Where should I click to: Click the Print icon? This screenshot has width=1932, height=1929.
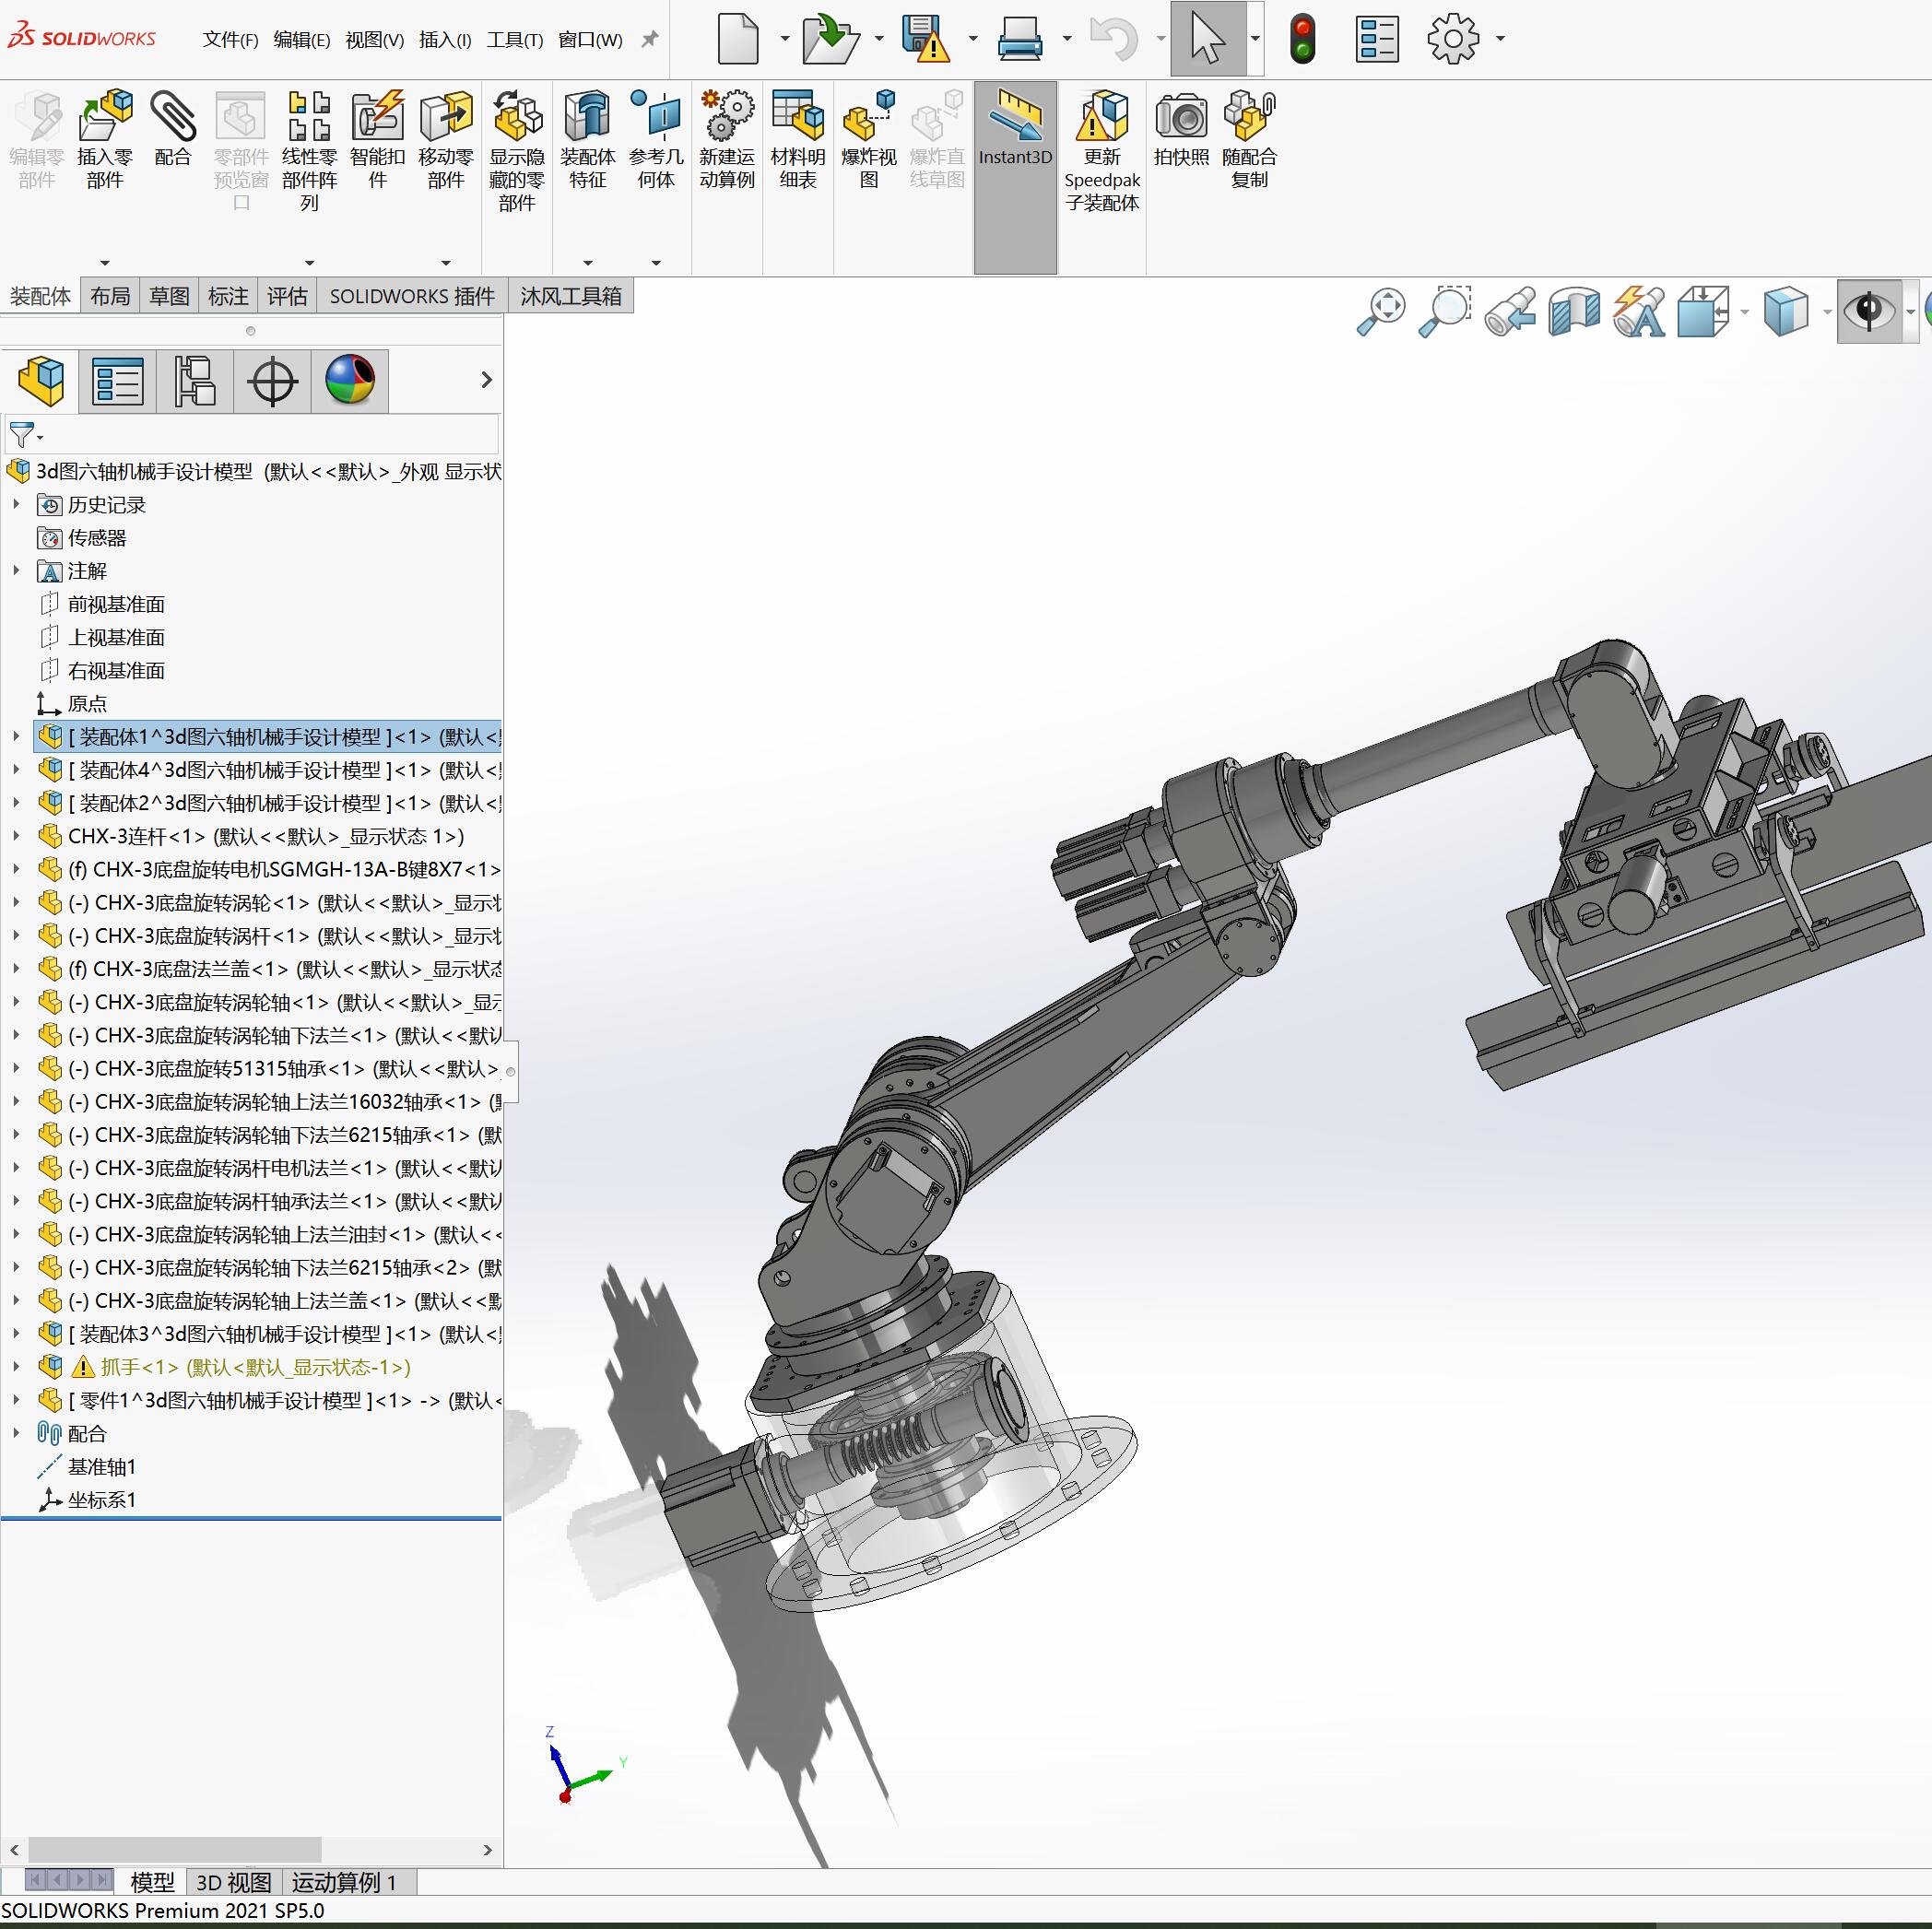click(1020, 38)
